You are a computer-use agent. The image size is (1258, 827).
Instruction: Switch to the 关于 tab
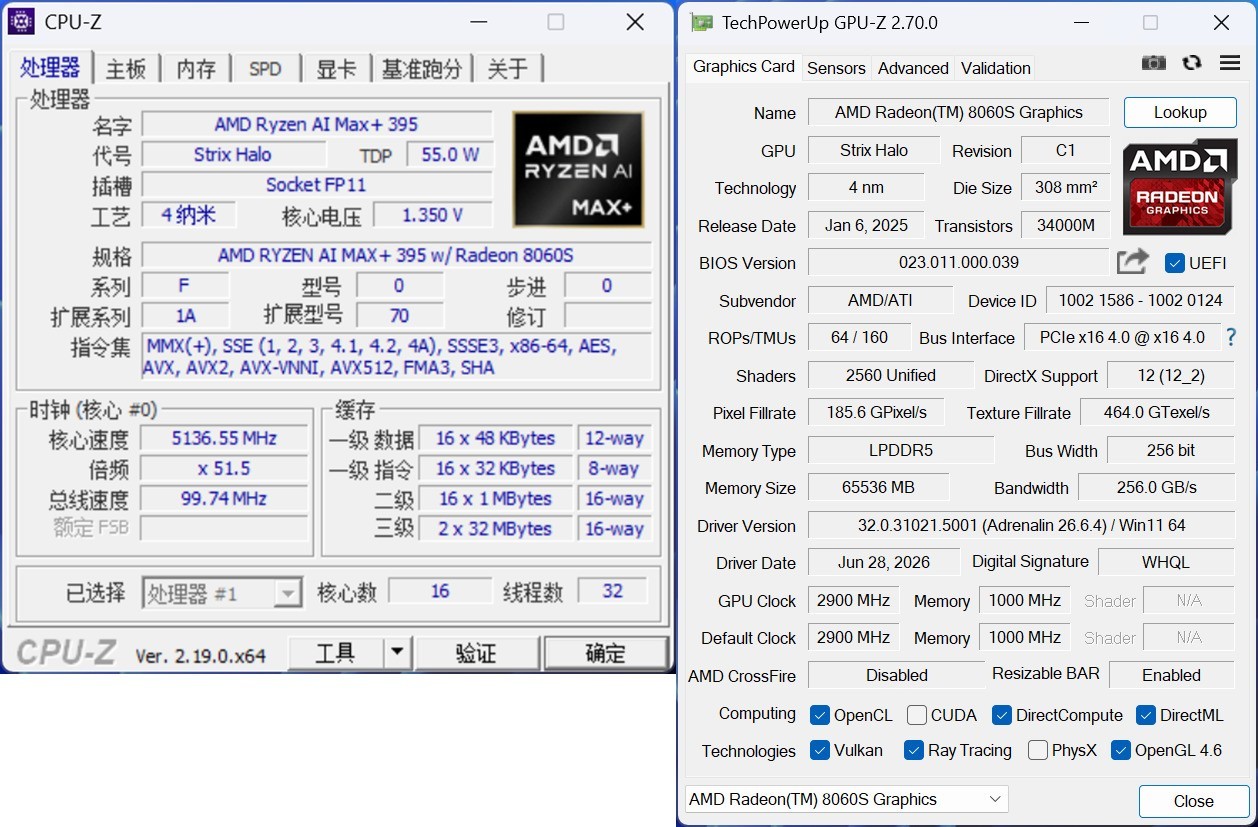[507, 69]
